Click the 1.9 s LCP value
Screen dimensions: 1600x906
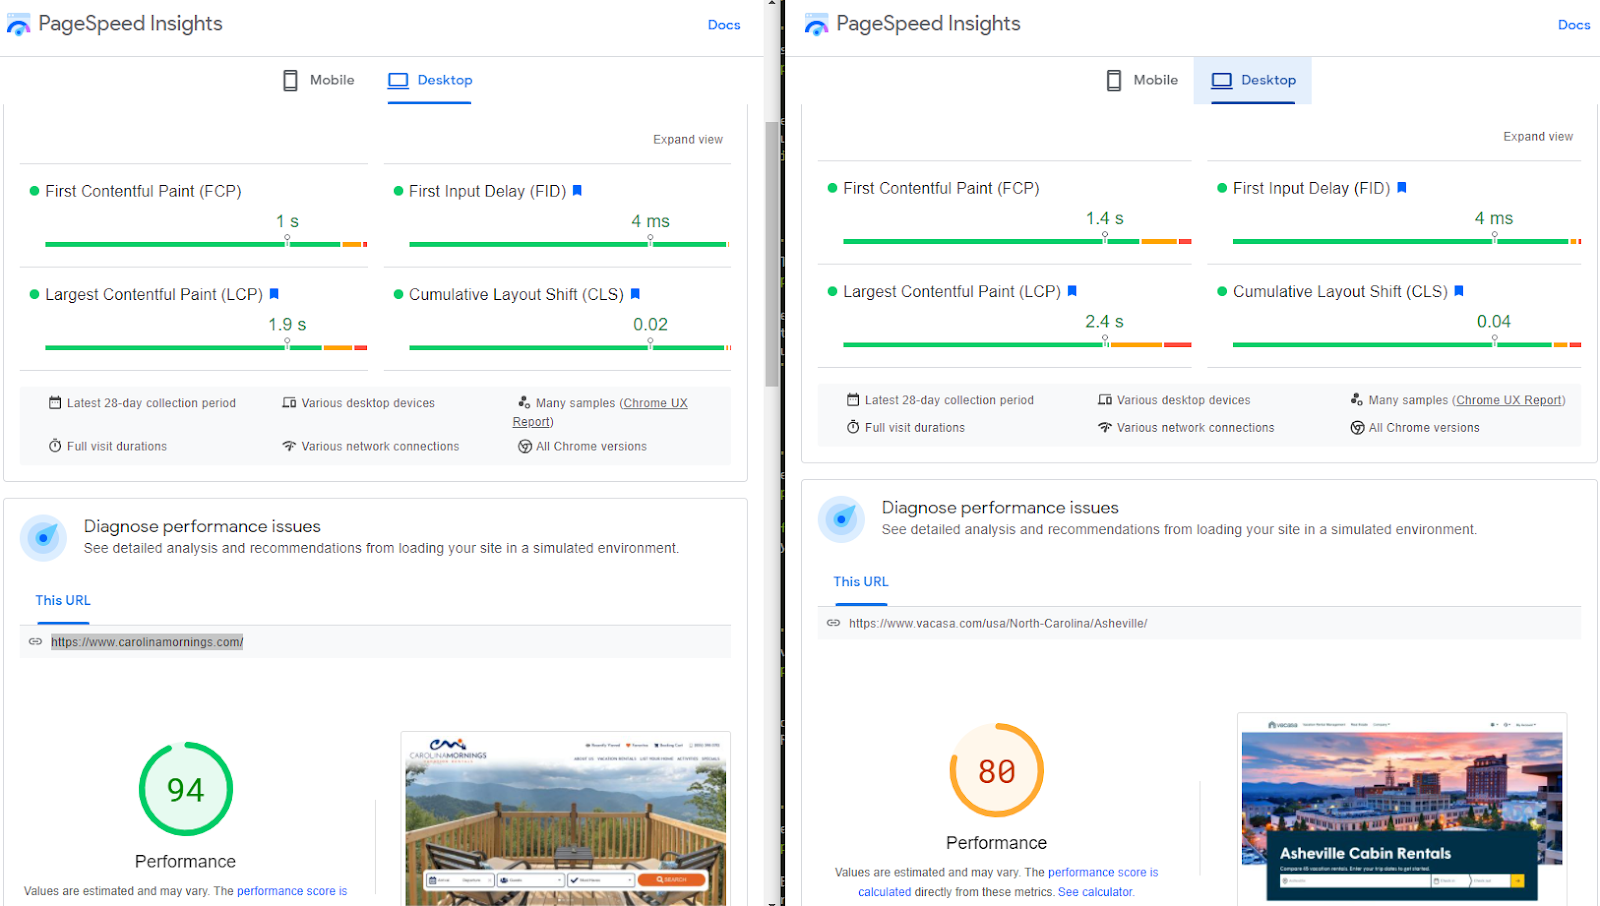pos(287,324)
